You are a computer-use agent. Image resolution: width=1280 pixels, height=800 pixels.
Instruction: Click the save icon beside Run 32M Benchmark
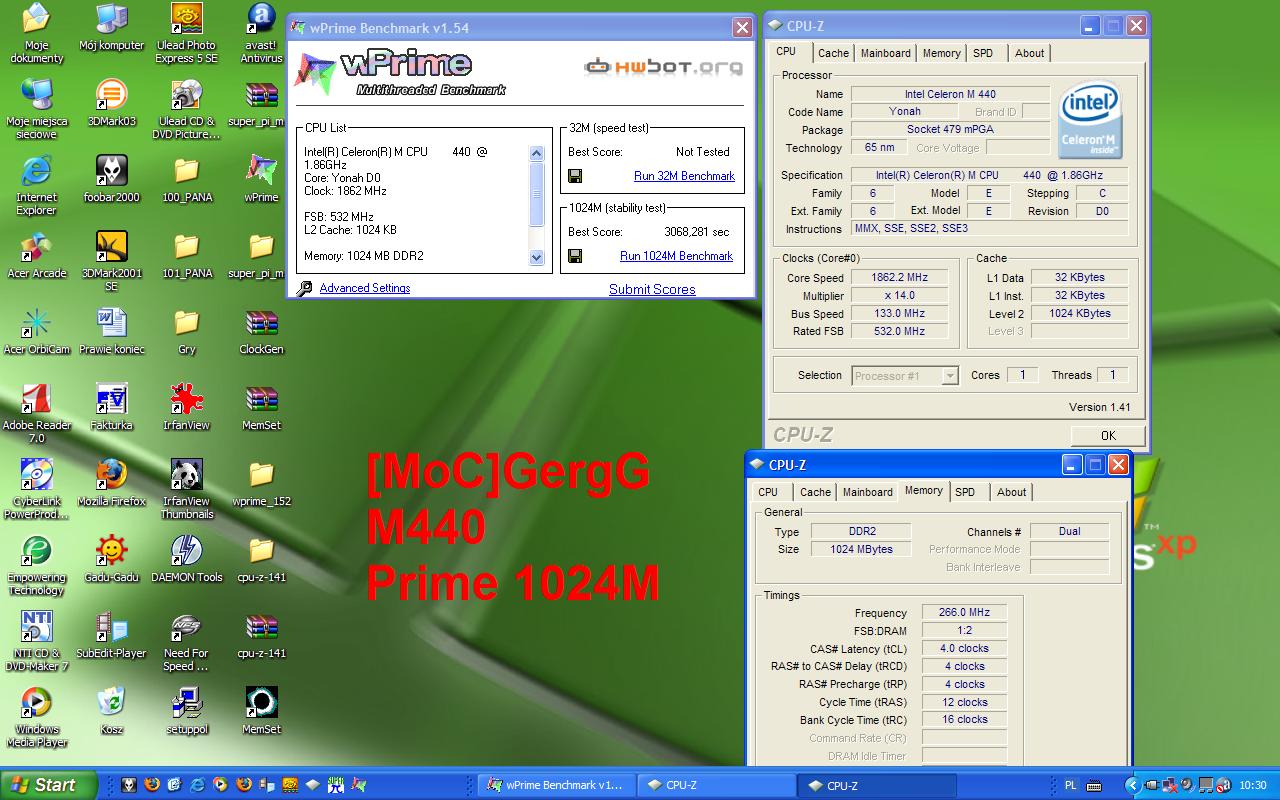[575, 176]
